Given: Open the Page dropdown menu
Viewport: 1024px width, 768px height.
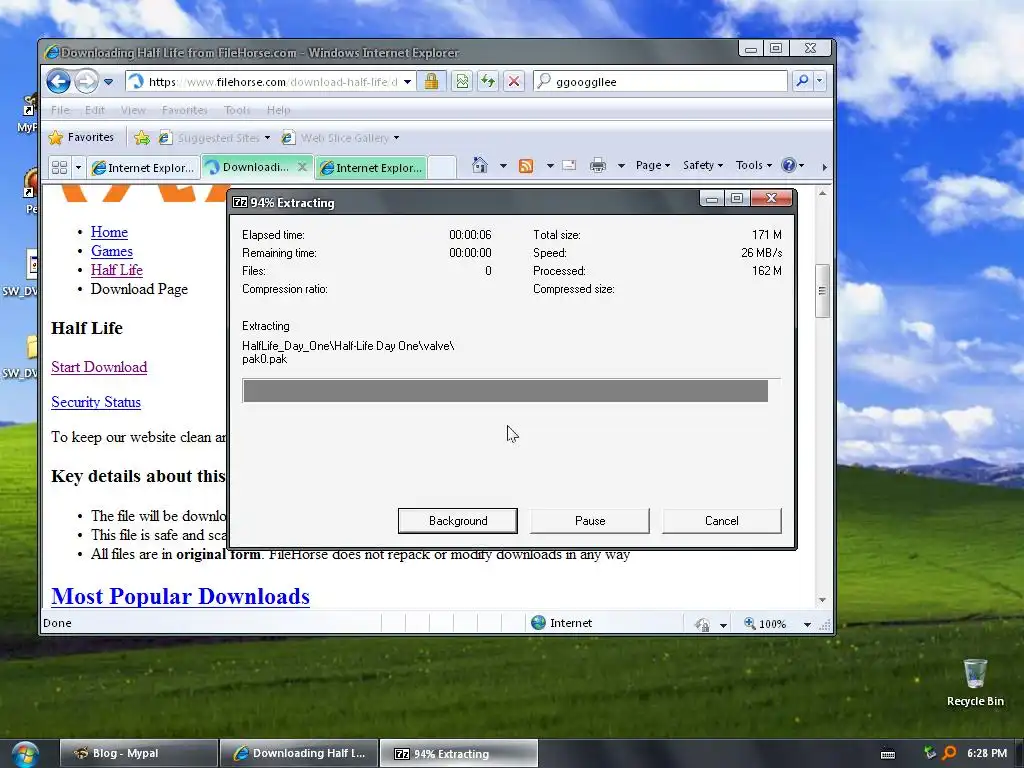Looking at the screenshot, I should (653, 165).
